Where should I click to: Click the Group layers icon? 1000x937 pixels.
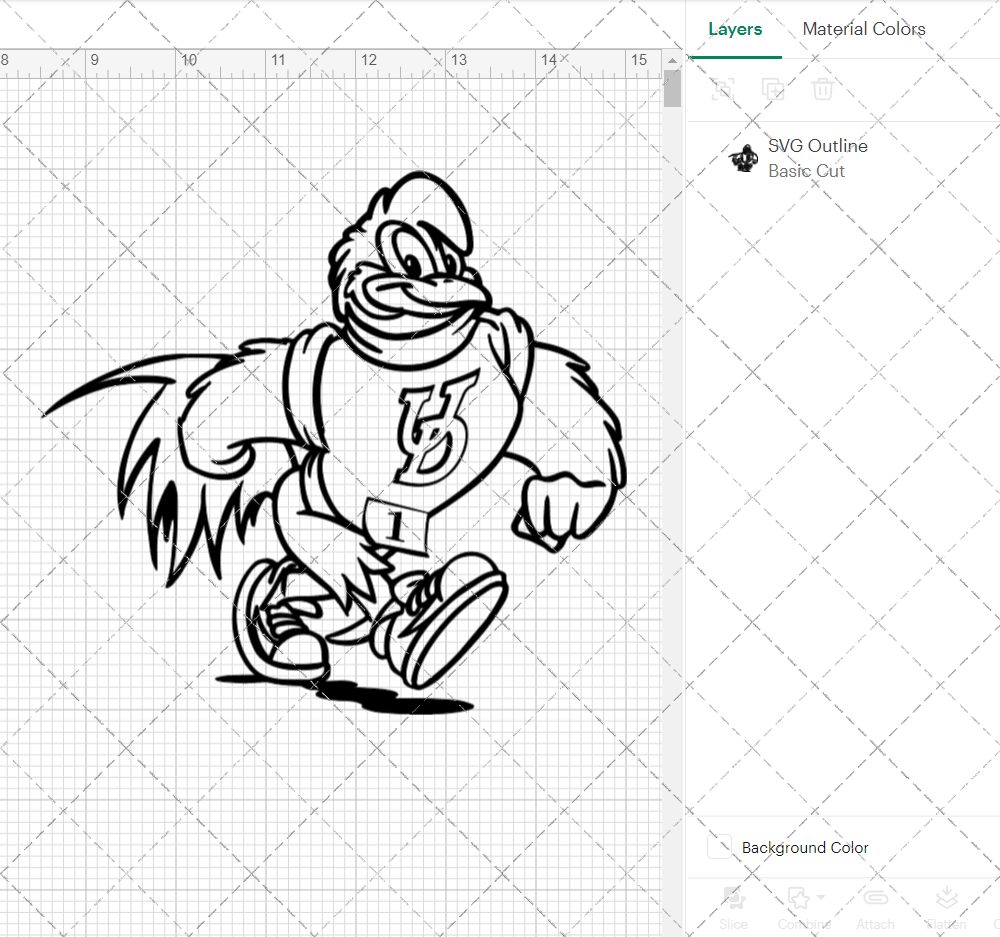(723, 89)
